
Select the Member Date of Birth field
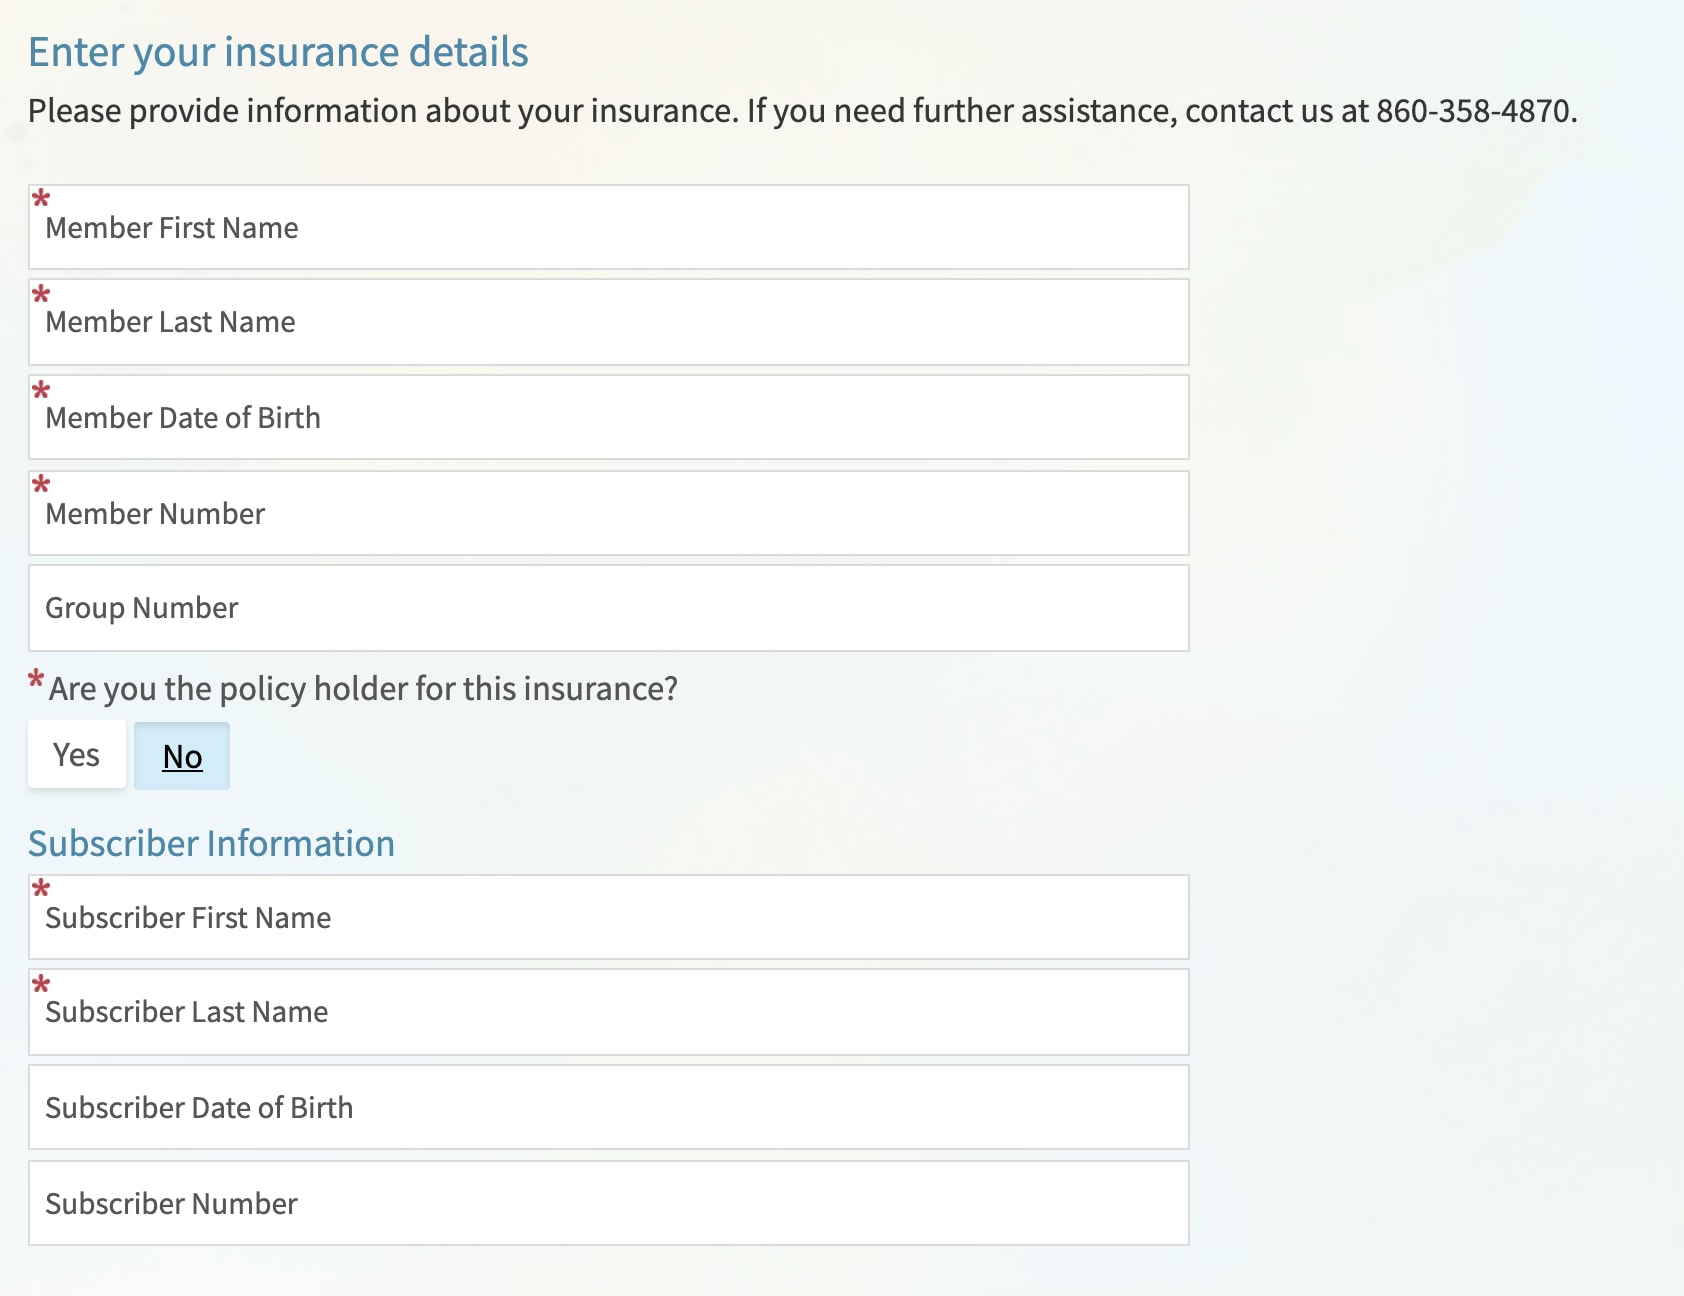[x=608, y=417]
